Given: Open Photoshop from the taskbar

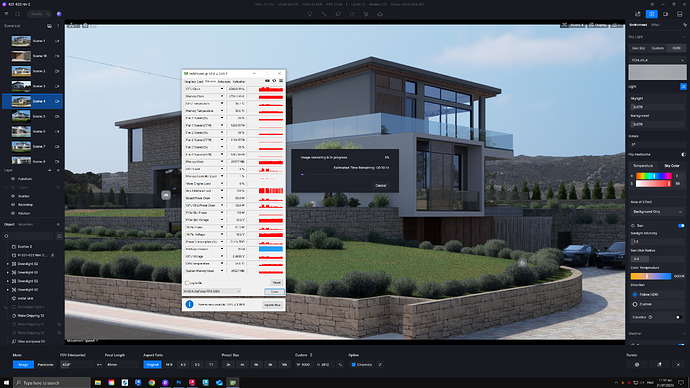Looking at the screenshot, I should [x=179, y=383].
